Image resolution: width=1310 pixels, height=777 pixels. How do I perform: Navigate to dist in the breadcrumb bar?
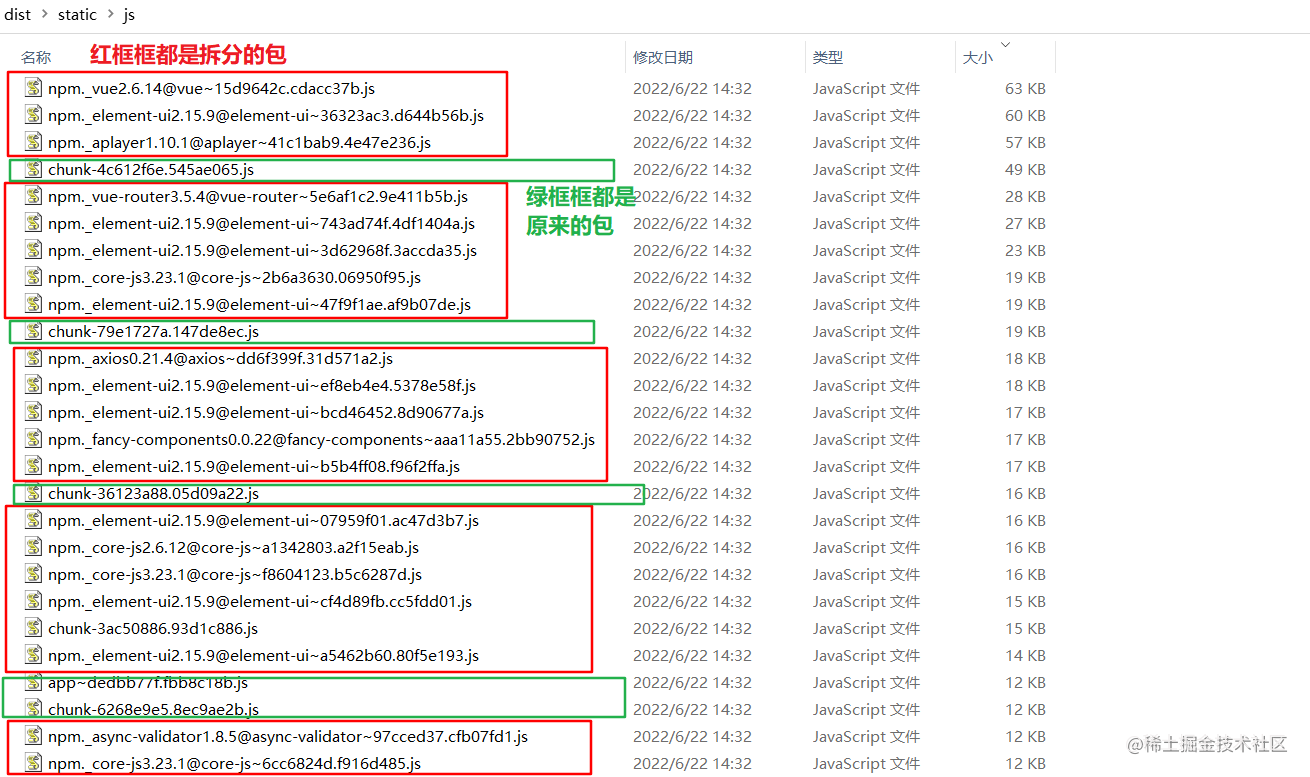[x=17, y=14]
